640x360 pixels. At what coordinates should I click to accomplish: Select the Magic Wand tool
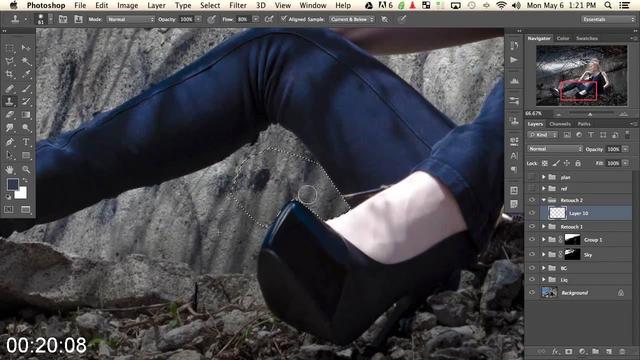26,61
